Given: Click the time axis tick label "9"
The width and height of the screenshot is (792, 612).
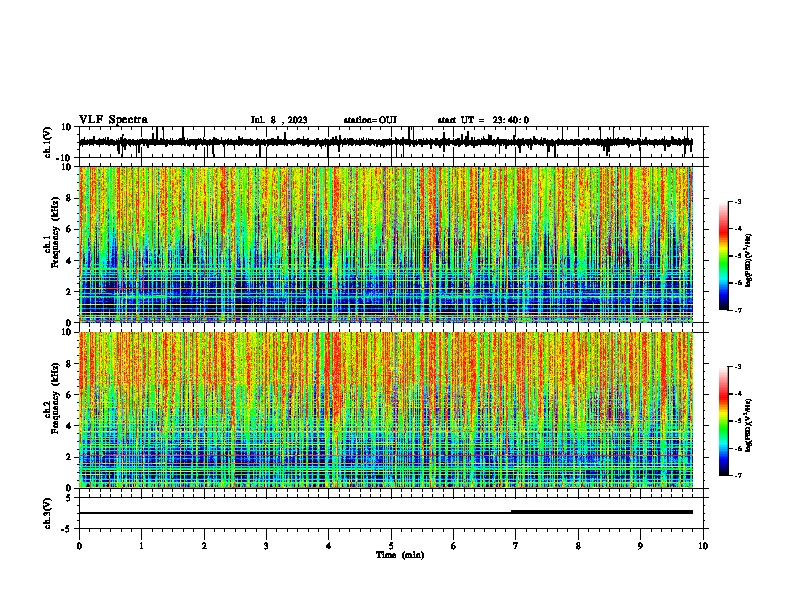Looking at the screenshot, I should 640,546.
